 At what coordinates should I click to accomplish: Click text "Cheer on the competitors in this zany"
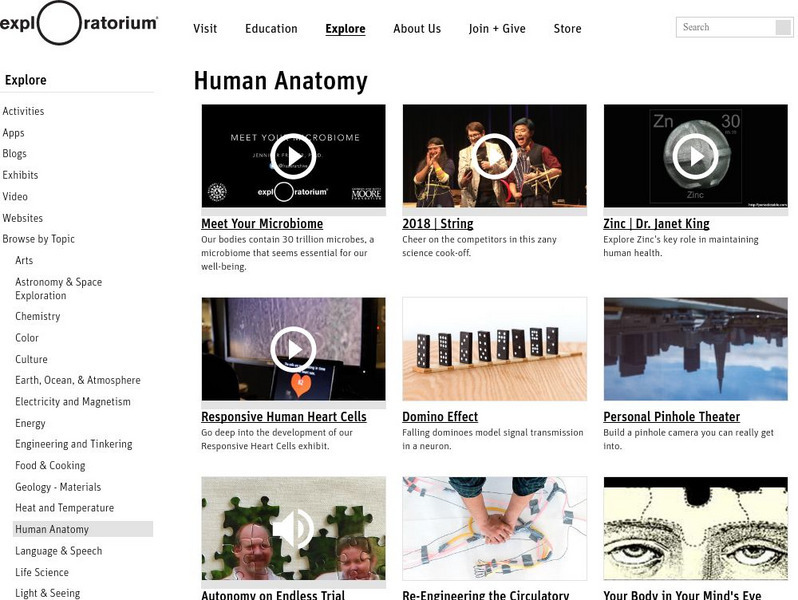[x=479, y=239]
